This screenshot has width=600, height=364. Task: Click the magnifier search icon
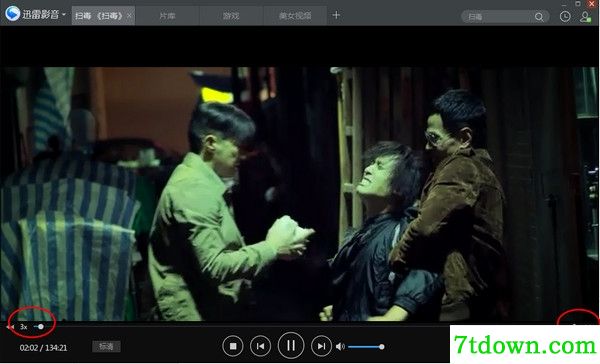tap(539, 17)
